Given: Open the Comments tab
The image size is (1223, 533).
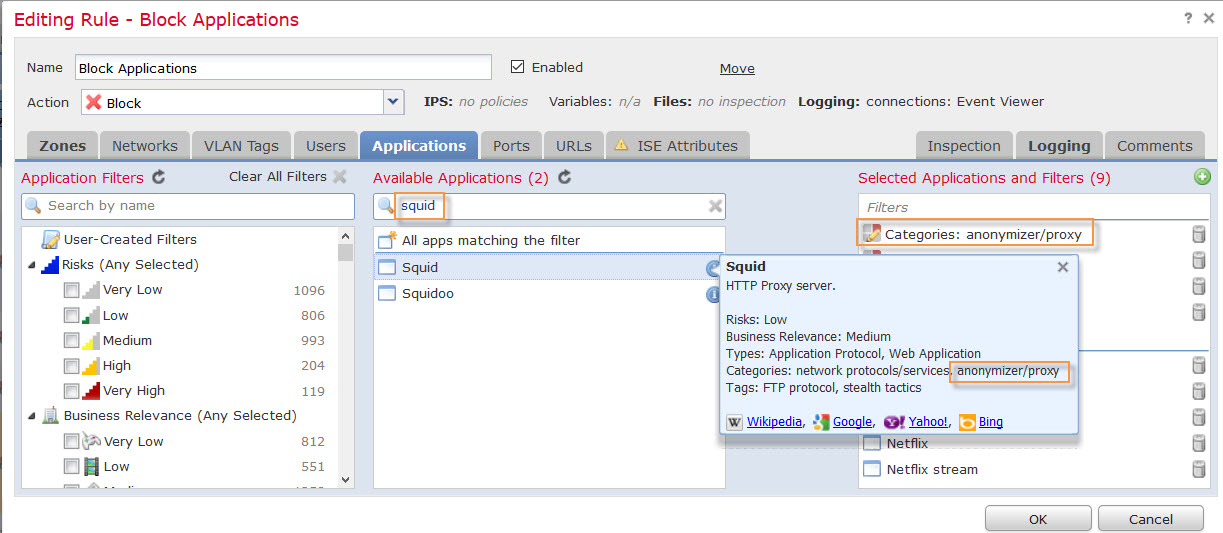Looking at the screenshot, I should click(x=1154, y=146).
